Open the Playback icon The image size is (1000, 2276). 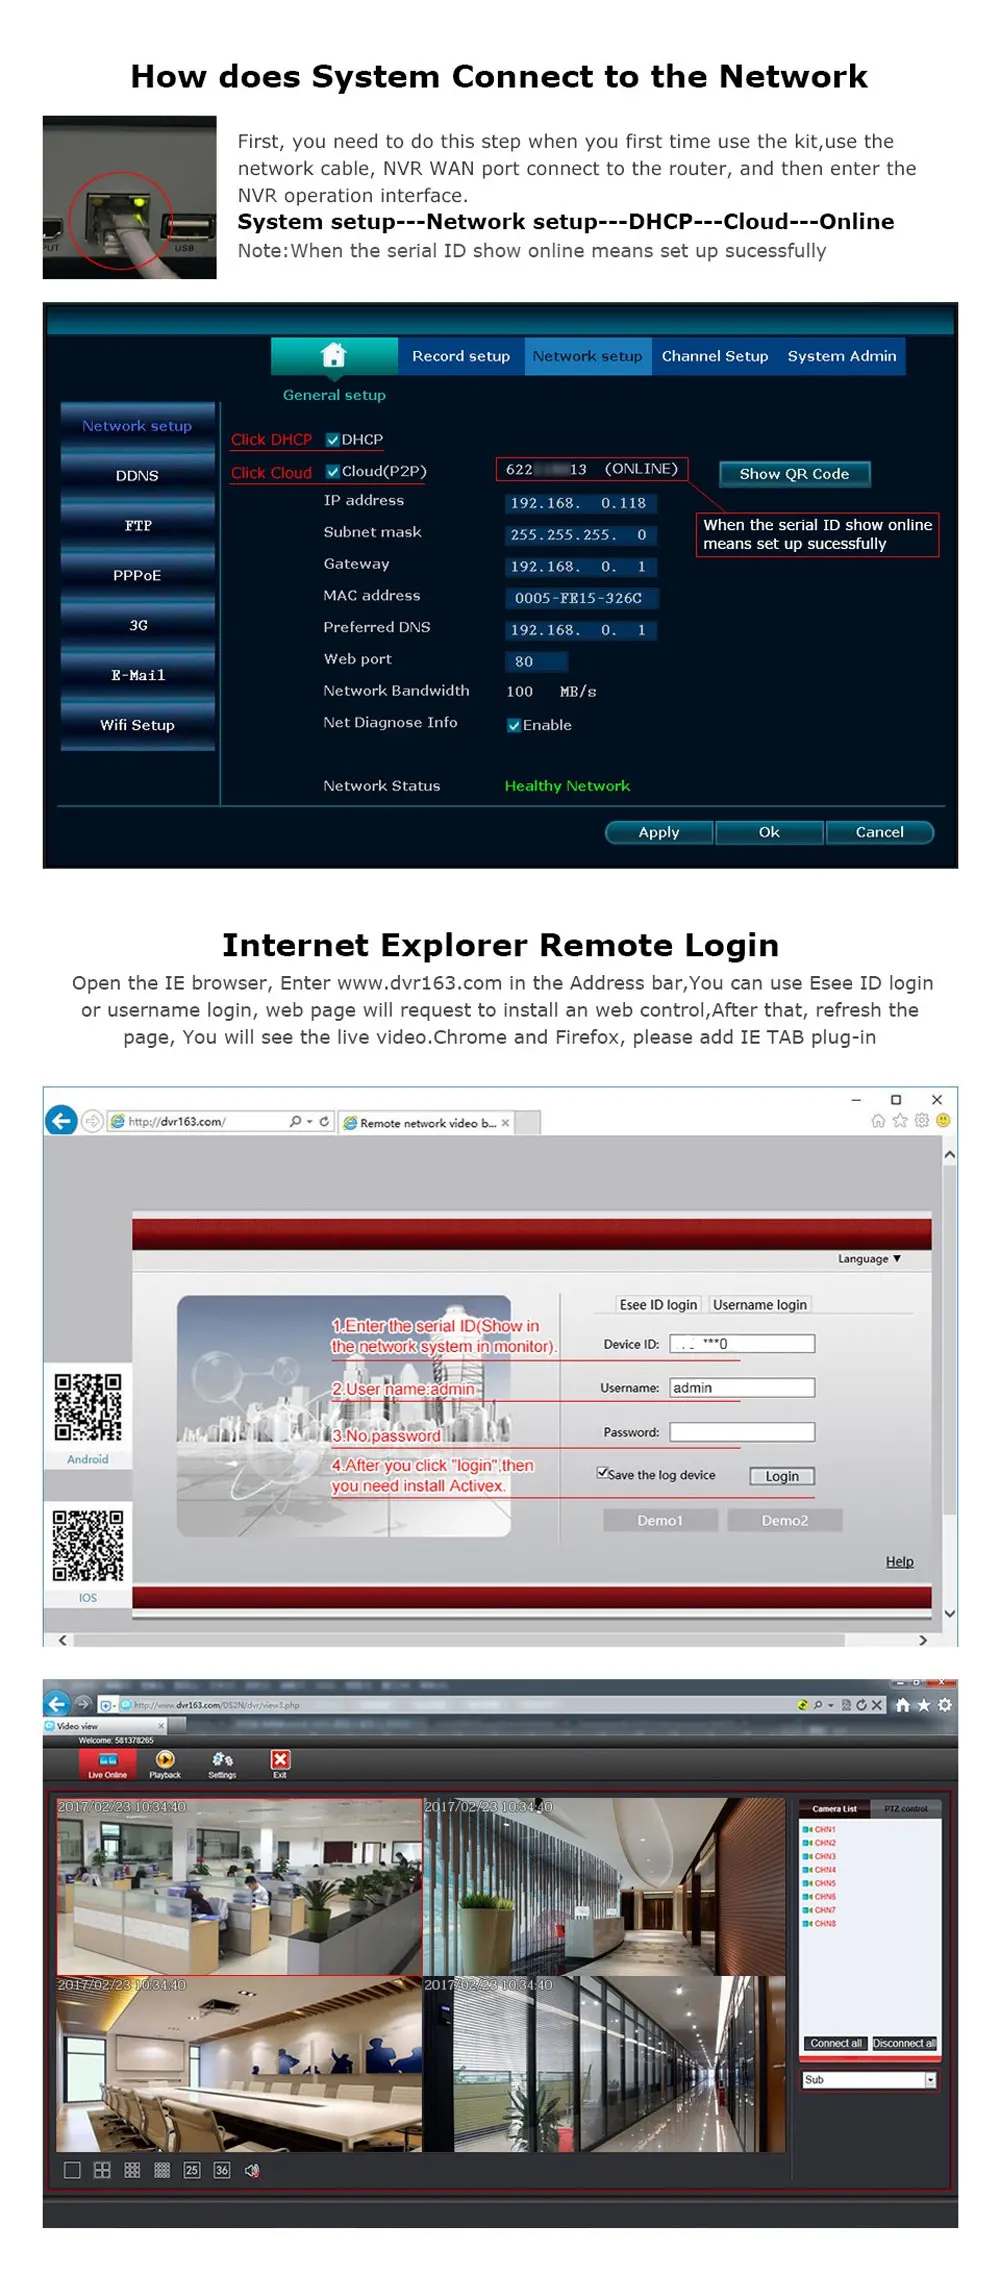coord(165,1765)
